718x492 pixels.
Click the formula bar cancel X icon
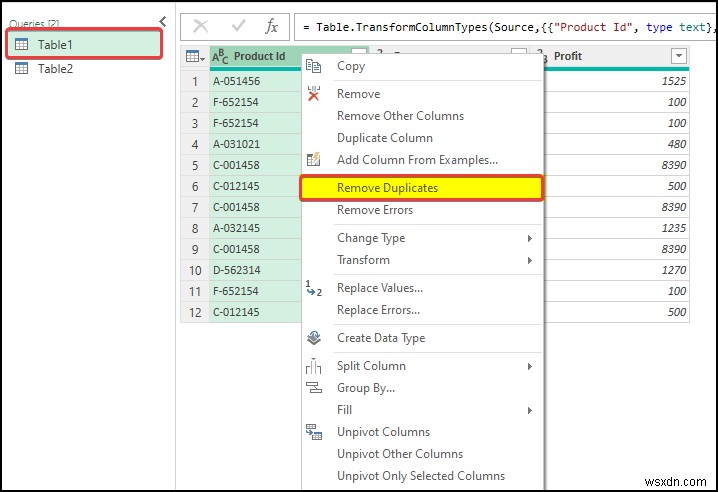(x=201, y=27)
